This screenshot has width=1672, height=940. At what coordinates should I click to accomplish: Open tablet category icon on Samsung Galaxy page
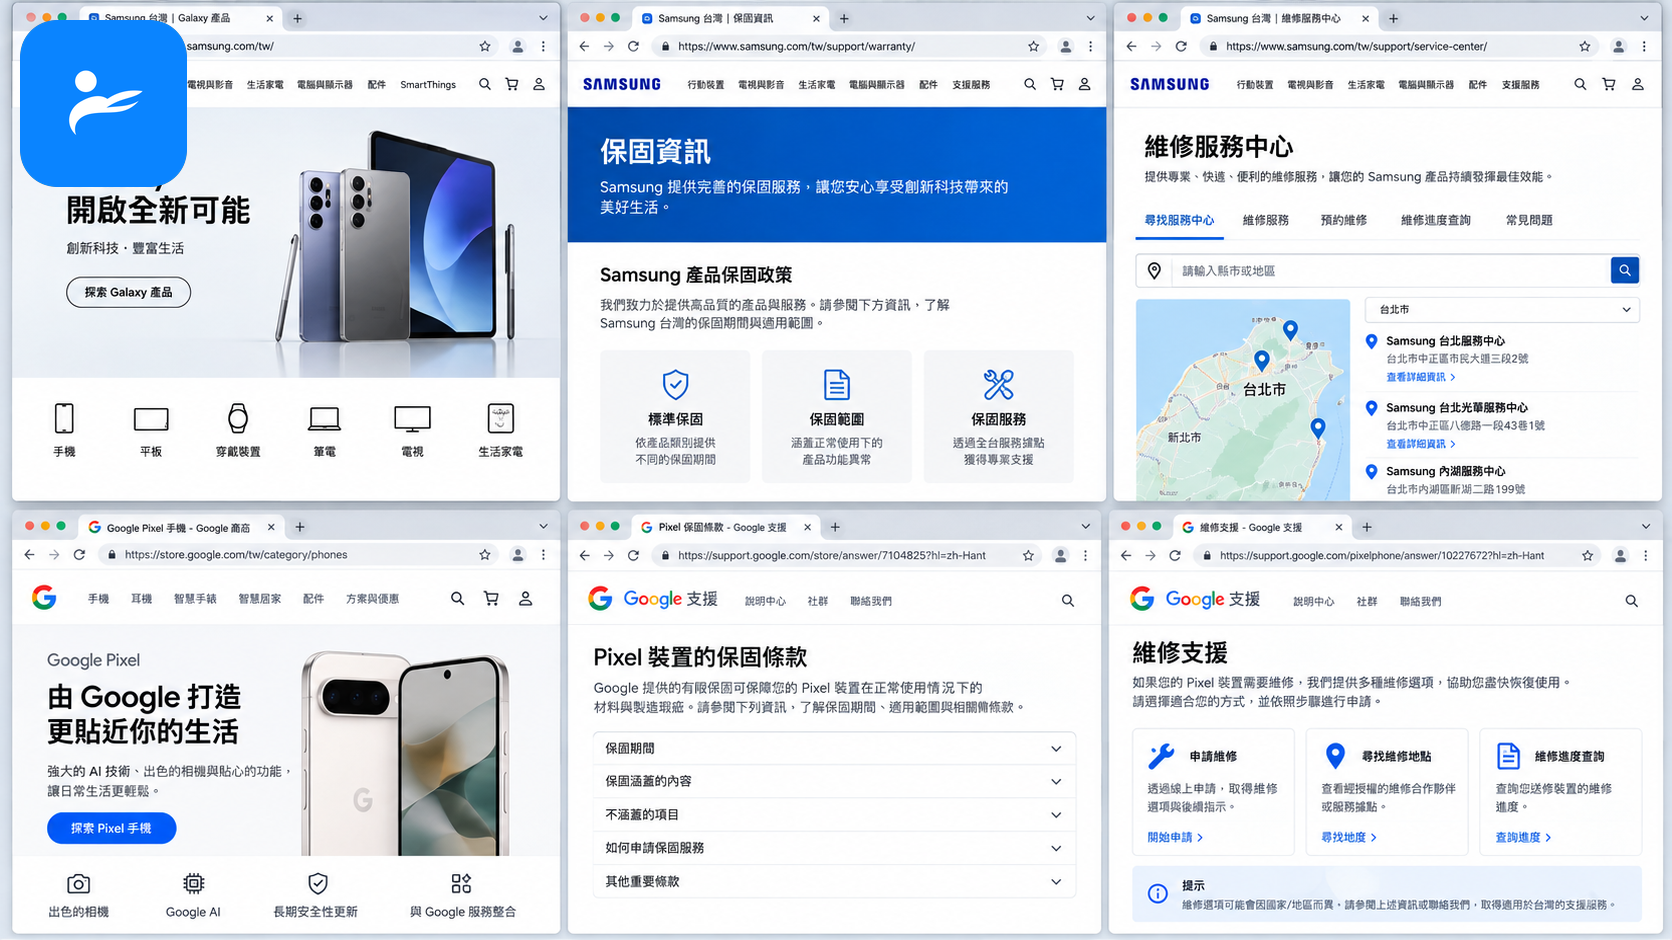pos(151,418)
